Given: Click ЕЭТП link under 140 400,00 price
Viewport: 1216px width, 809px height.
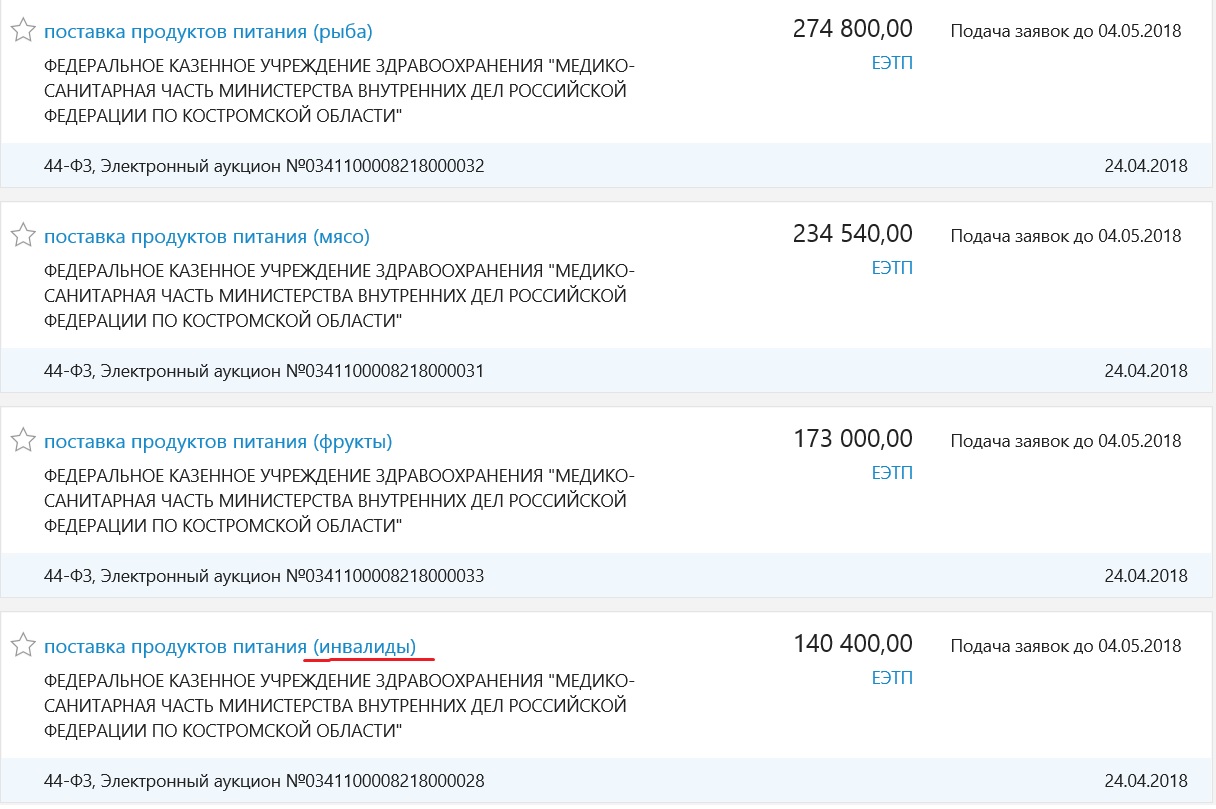Looking at the screenshot, I should coord(892,678).
